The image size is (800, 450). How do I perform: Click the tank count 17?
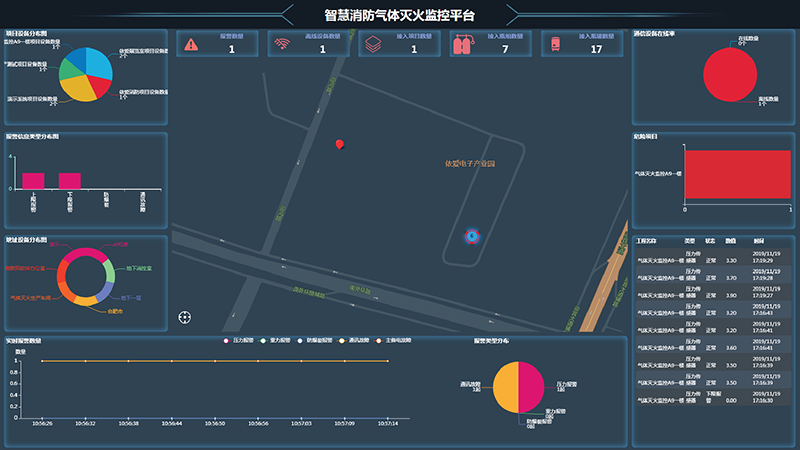pyautogui.click(x=596, y=49)
